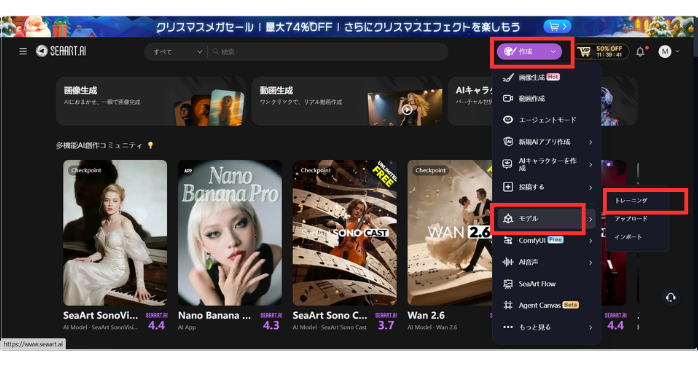Click the user avatar M
698x365 pixels.
click(x=665, y=52)
